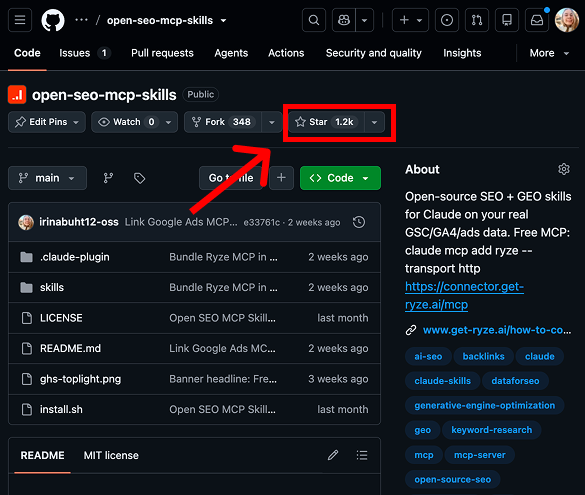Open the hamburger navigation menu
The image size is (585, 495).
(20, 20)
